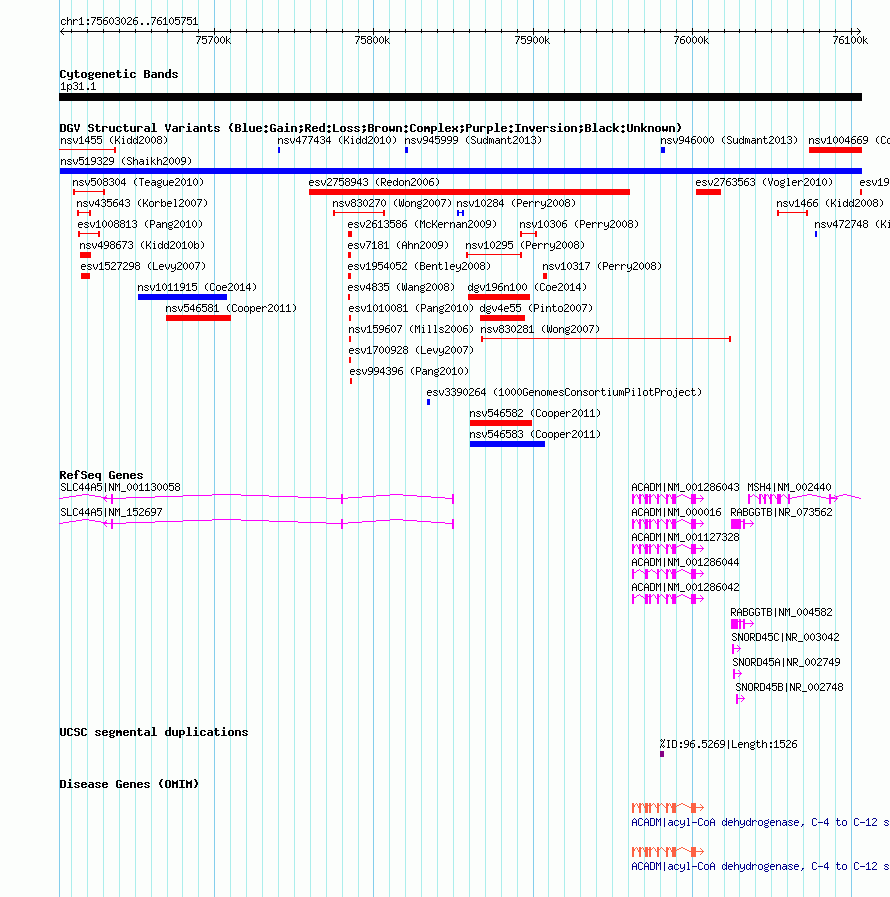Select variant dgv4e55 (Pinto2007)
Viewport: 890px width, 897px height.
[536, 308]
